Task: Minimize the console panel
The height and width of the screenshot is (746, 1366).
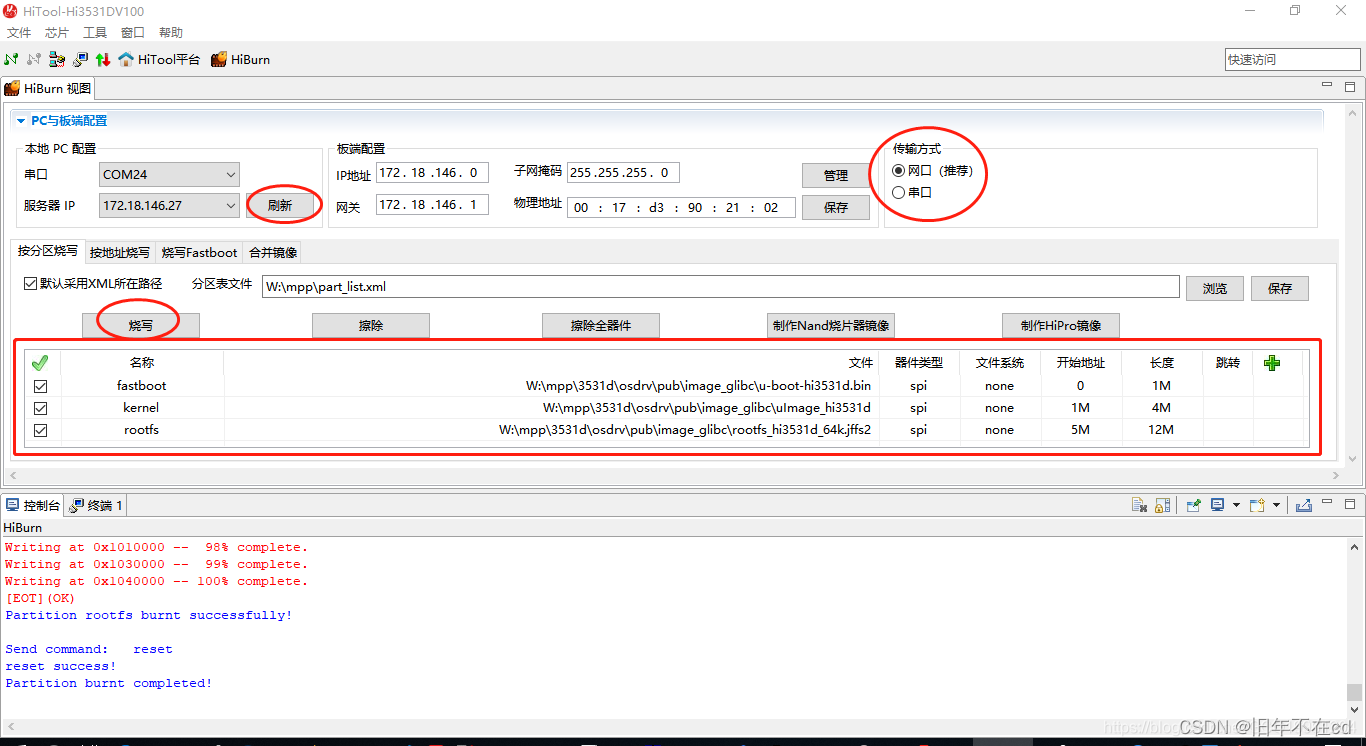Action: click(x=1327, y=504)
